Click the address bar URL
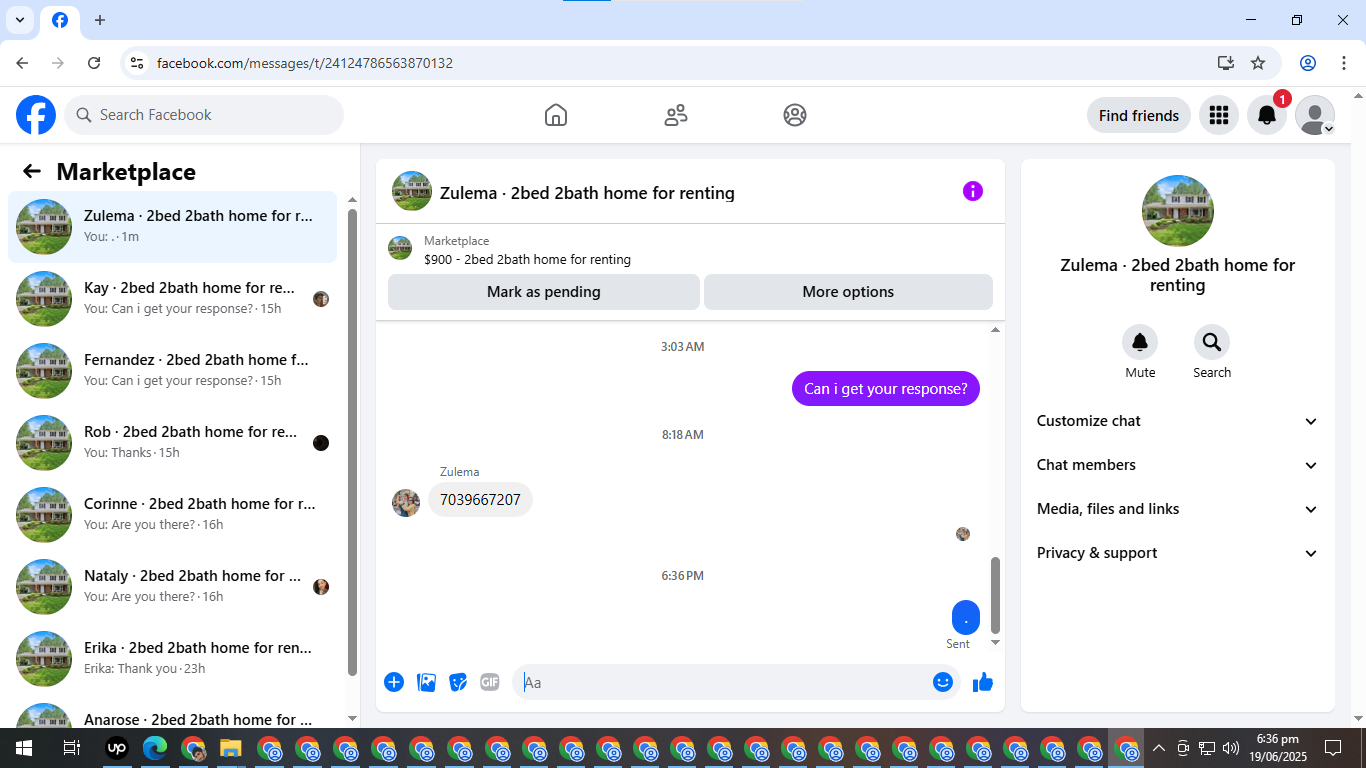This screenshot has width=1366, height=768. pyautogui.click(x=305, y=63)
